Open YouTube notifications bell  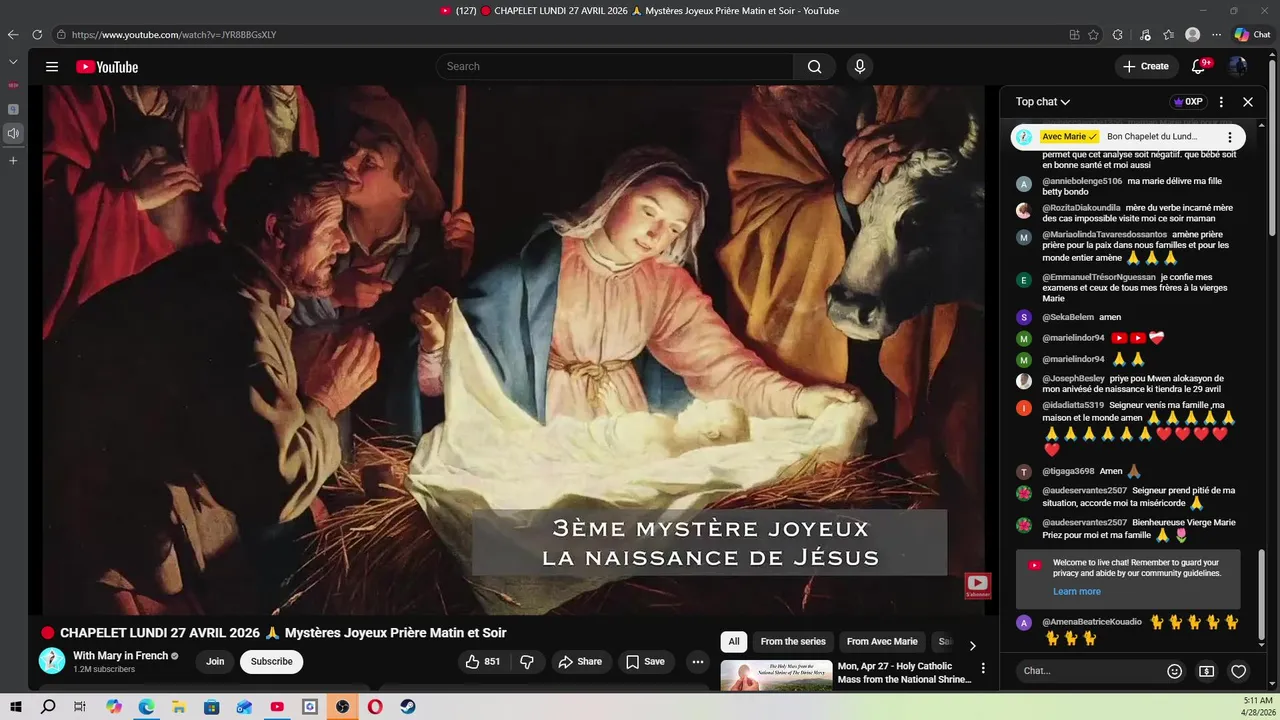(x=1198, y=67)
